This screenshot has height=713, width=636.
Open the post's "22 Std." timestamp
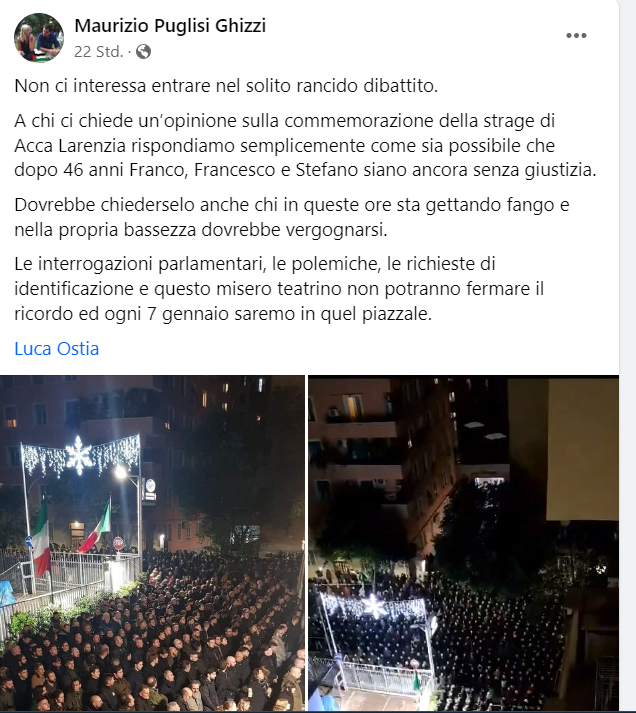click(x=99, y=52)
